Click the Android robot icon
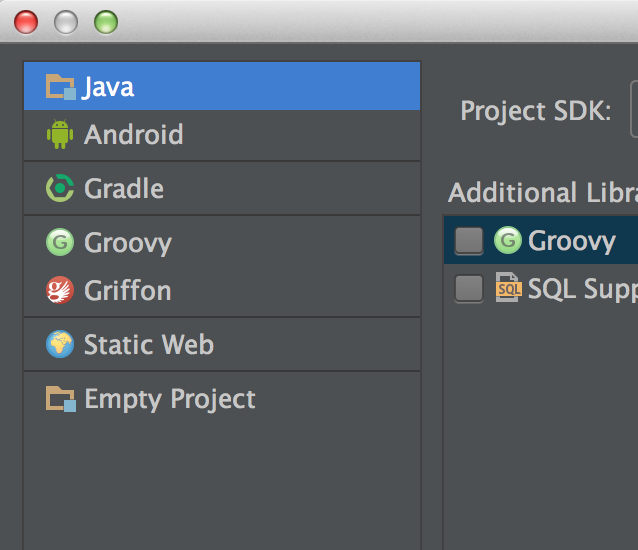 tap(60, 134)
